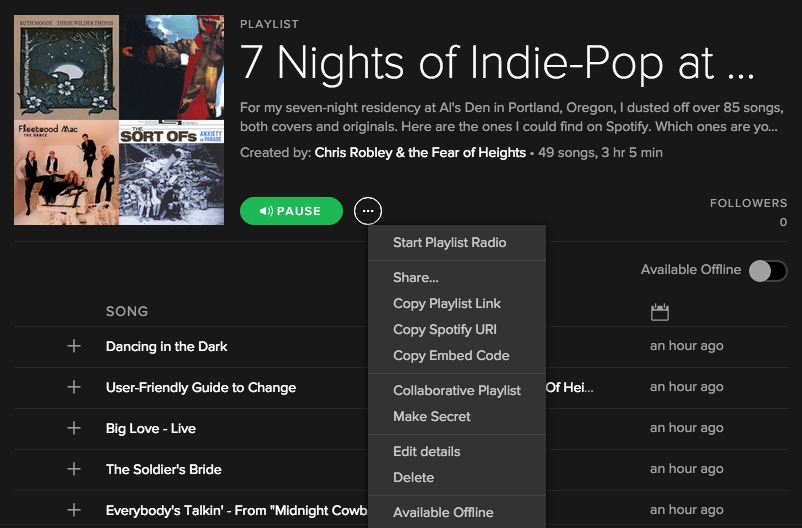802x528 pixels.
Task: Select Copy Playlist Link
Action: (447, 303)
